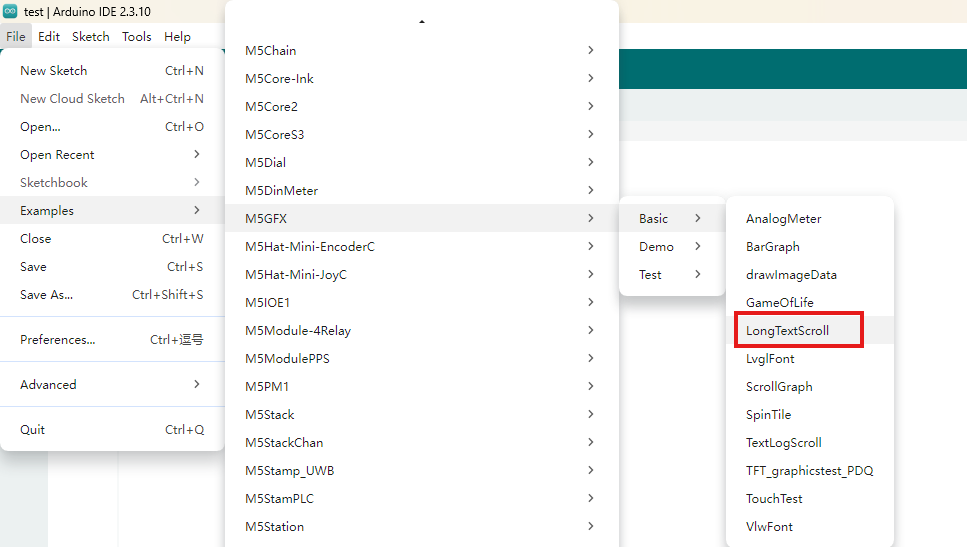Expand the M5PM1 examples
The width and height of the screenshot is (967, 547).
click(422, 387)
